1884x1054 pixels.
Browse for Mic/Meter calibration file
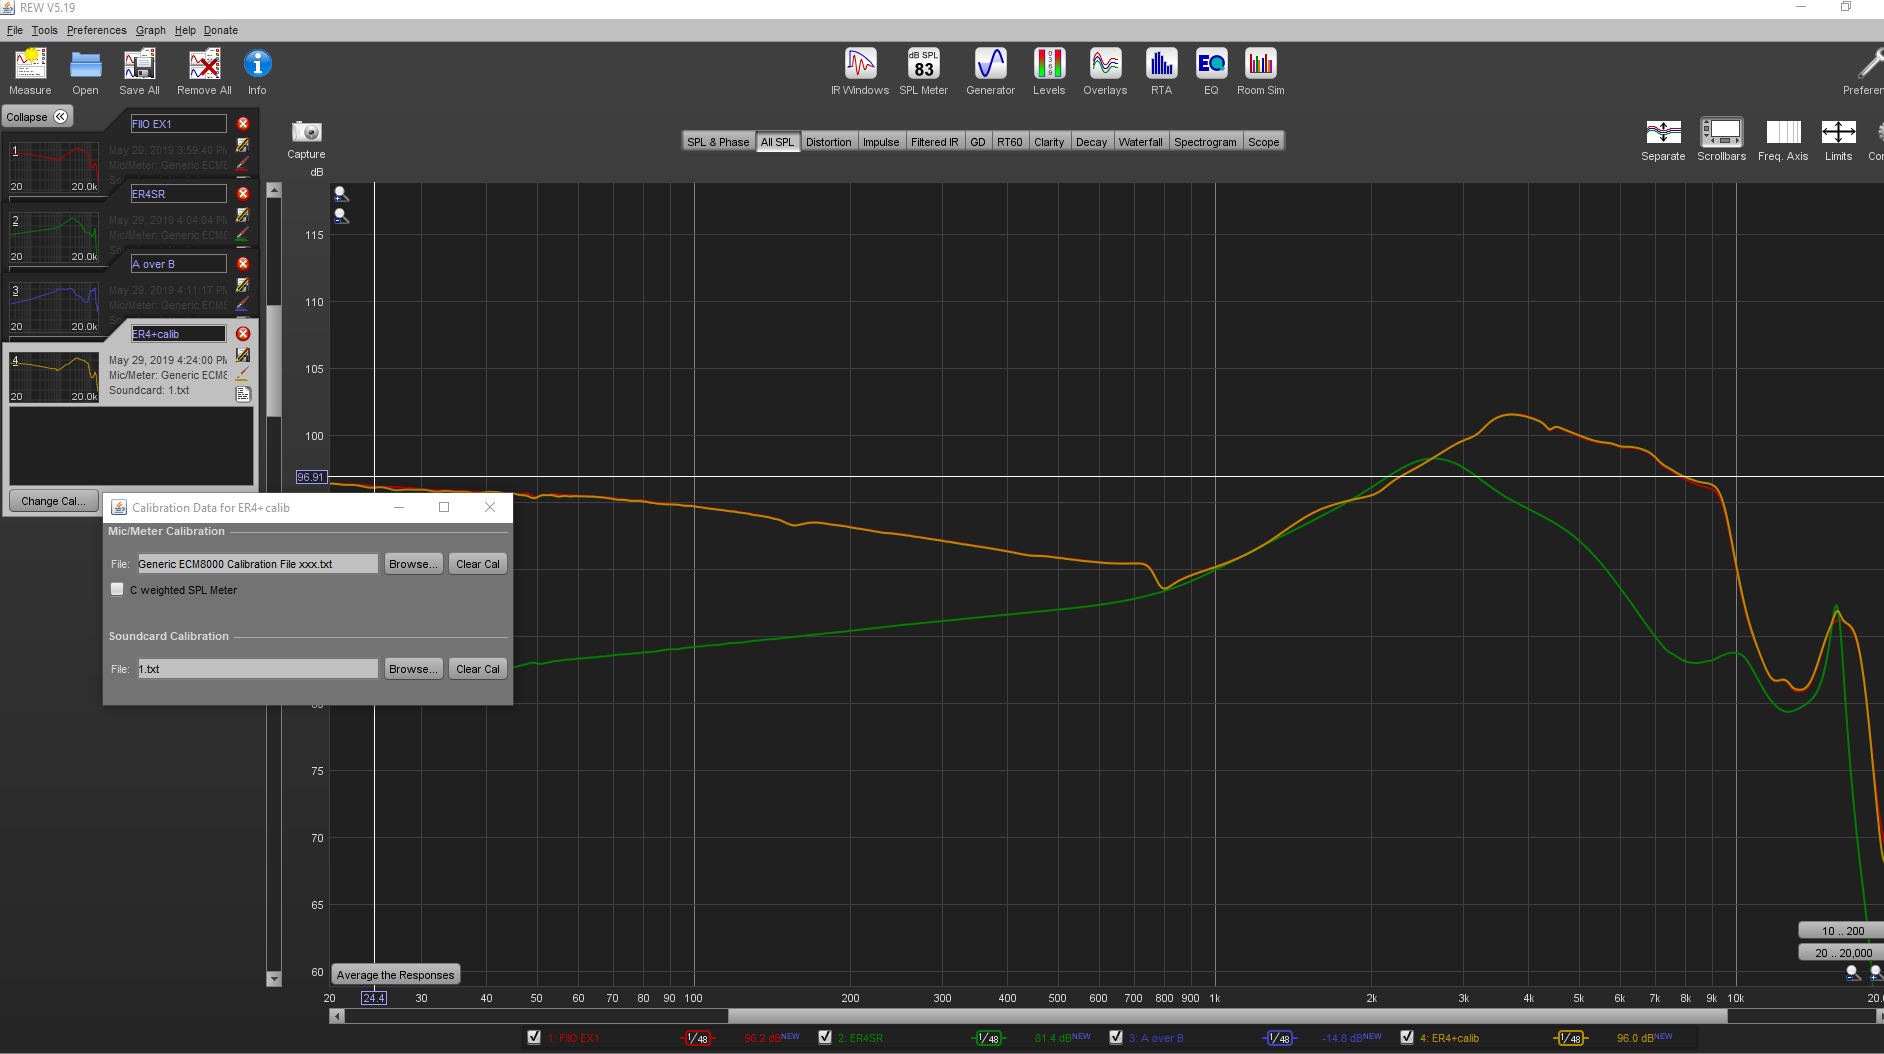413,564
